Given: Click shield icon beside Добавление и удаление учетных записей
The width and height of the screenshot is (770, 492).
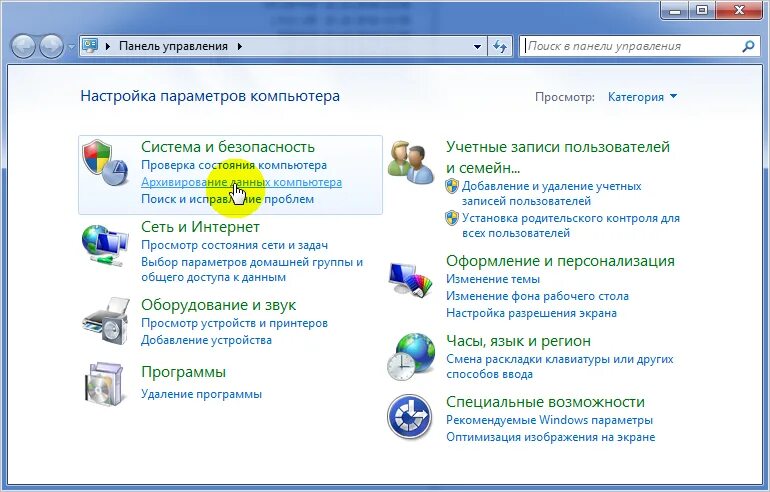Looking at the screenshot, I should point(452,186).
